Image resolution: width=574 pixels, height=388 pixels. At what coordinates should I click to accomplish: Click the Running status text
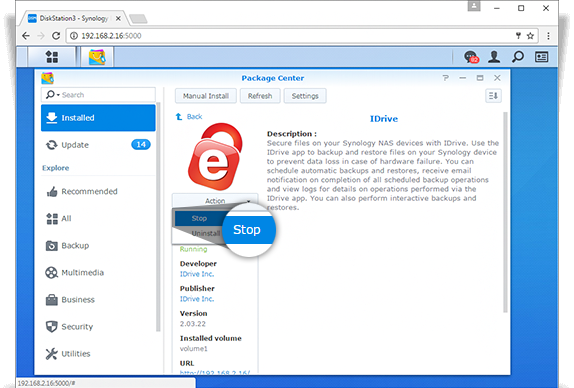[193, 249]
